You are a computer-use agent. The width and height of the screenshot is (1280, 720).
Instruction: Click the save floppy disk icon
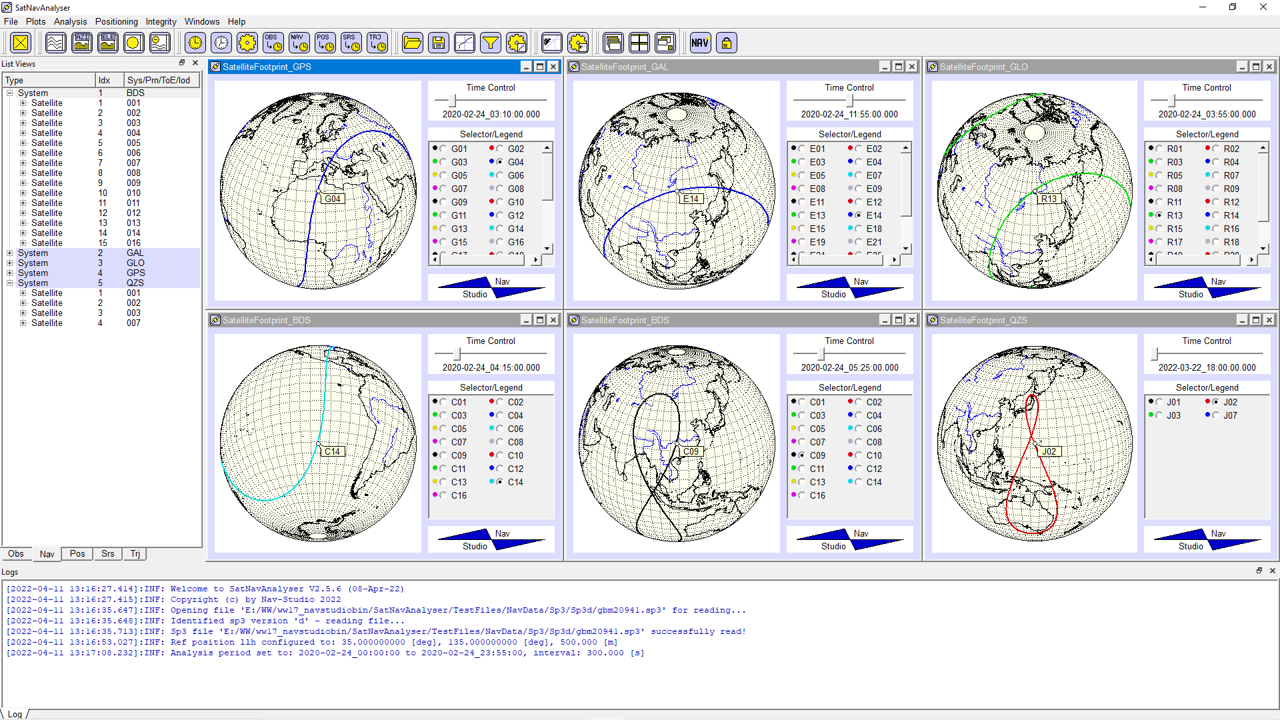pos(438,42)
